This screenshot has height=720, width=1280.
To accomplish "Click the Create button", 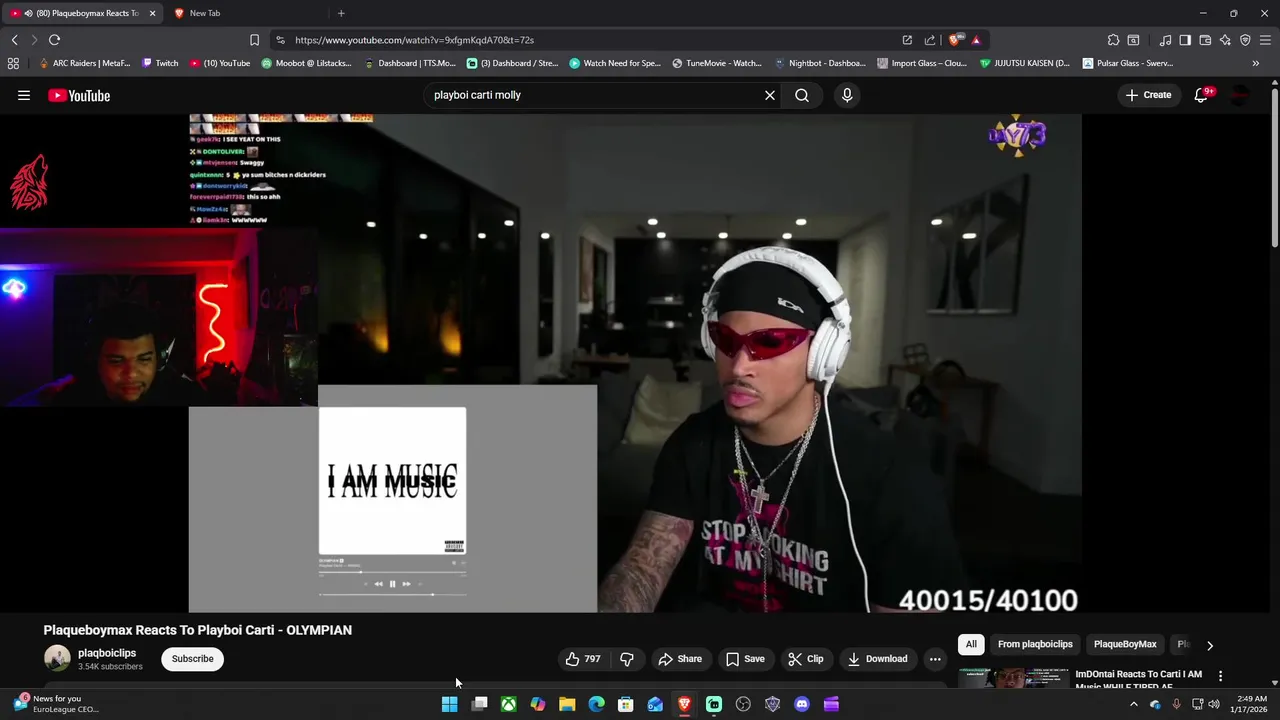I will 1148,95.
